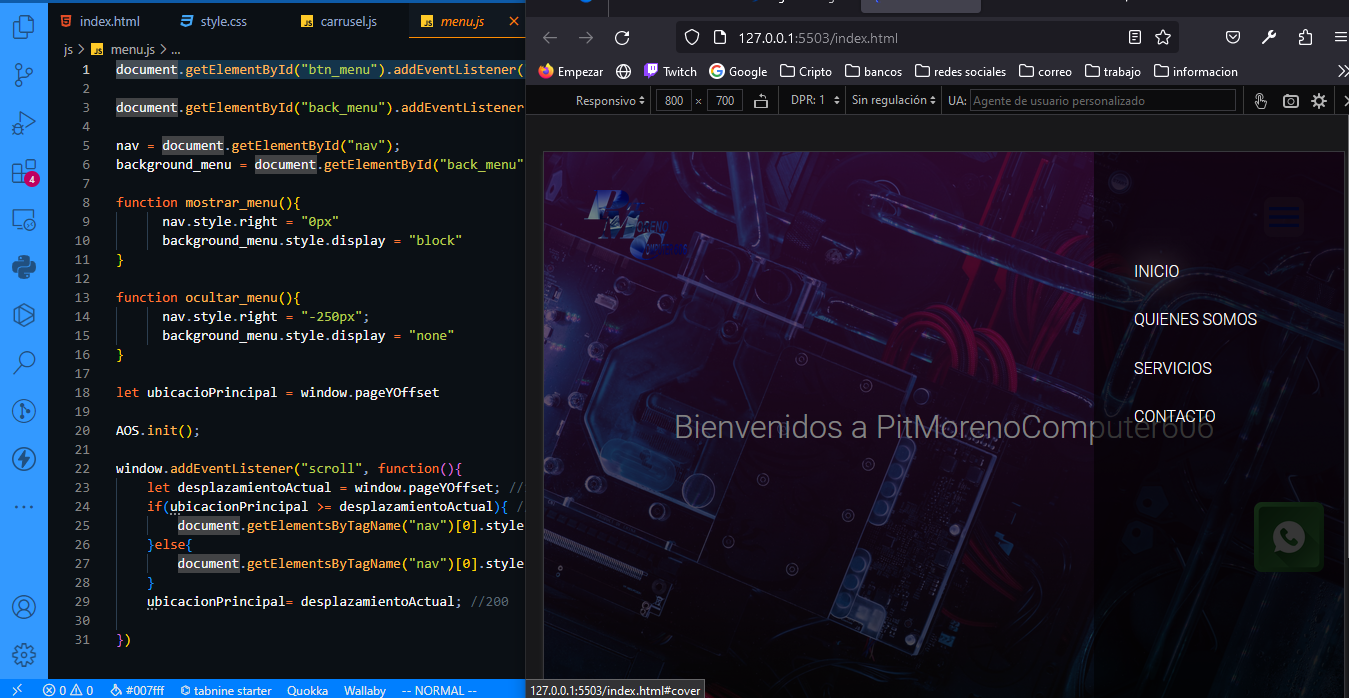Open the Source Control view in VS Code
Image resolution: width=1349 pixels, height=698 pixels.
23,74
